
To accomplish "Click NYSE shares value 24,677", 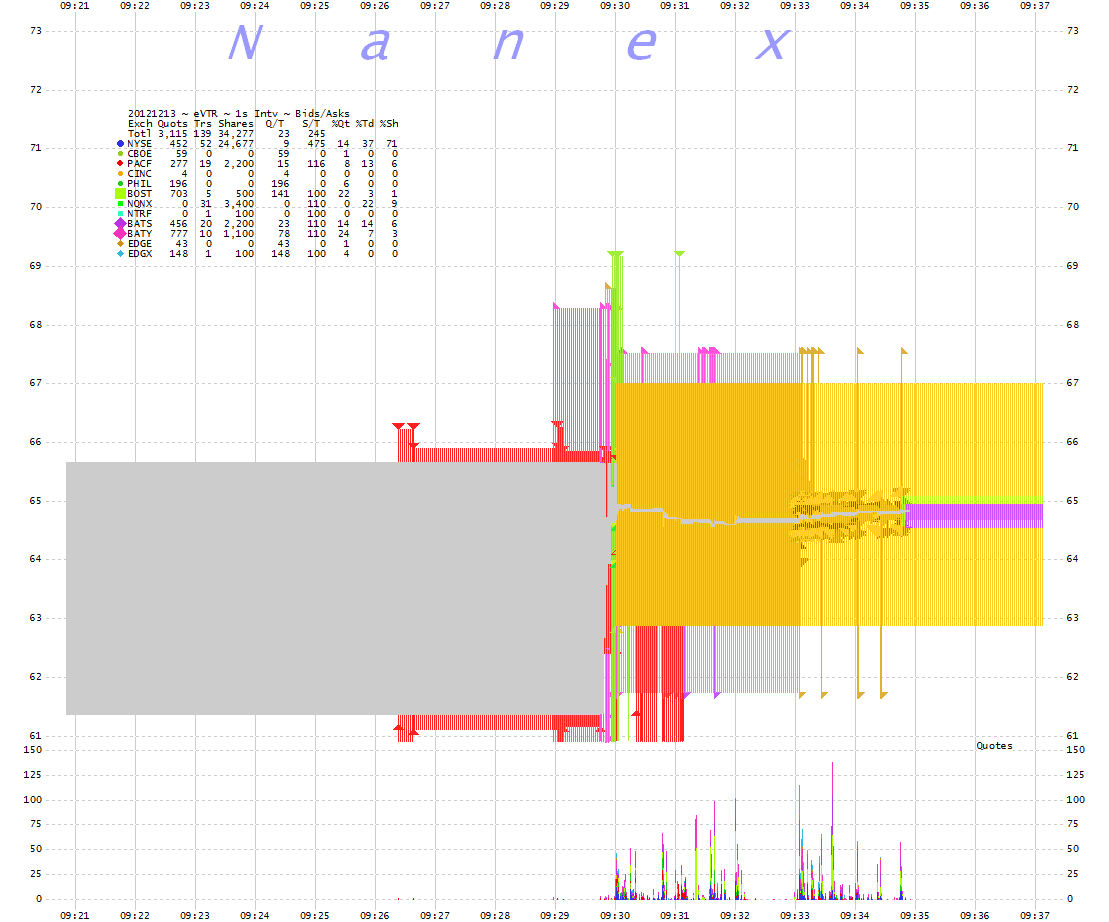I will pyautogui.click(x=236, y=144).
